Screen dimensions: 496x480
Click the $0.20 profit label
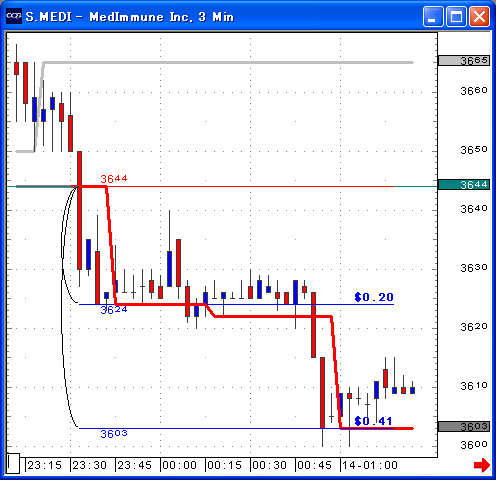coord(374,297)
